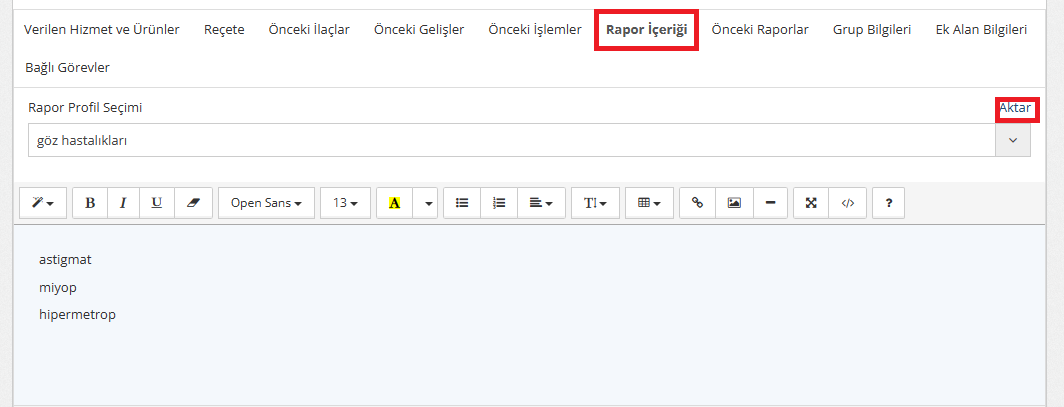Open the magic wand style dropdown
Viewport: 1064px width, 407px height.
pyautogui.click(x=43, y=203)
